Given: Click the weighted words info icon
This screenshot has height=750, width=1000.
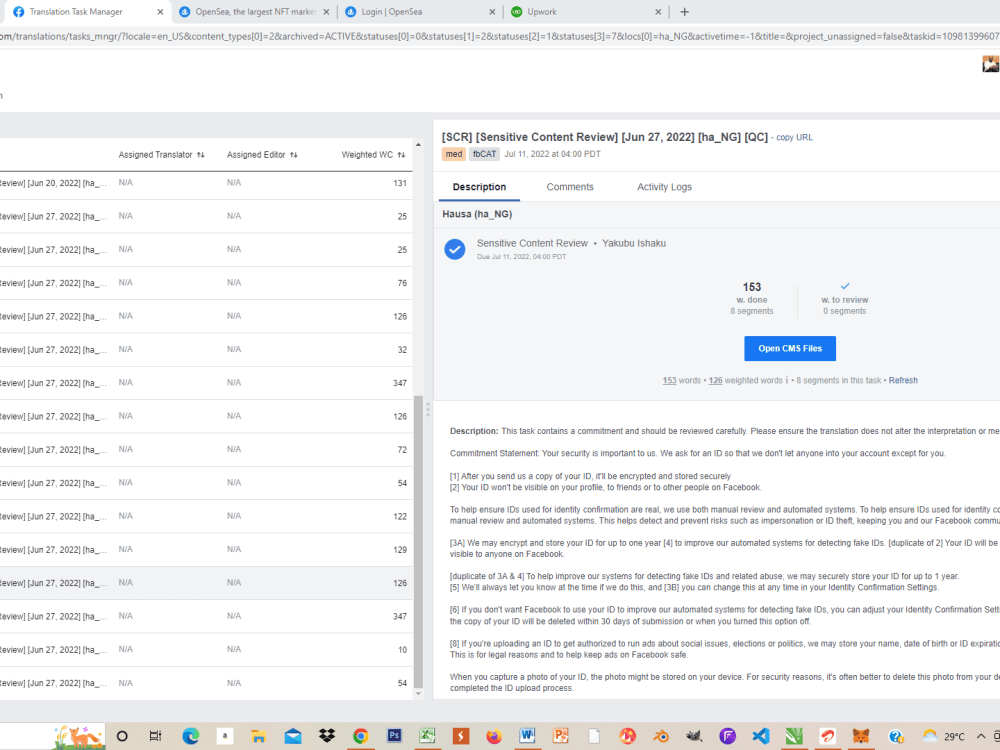Looking at the screenshot, I should 787,381.
